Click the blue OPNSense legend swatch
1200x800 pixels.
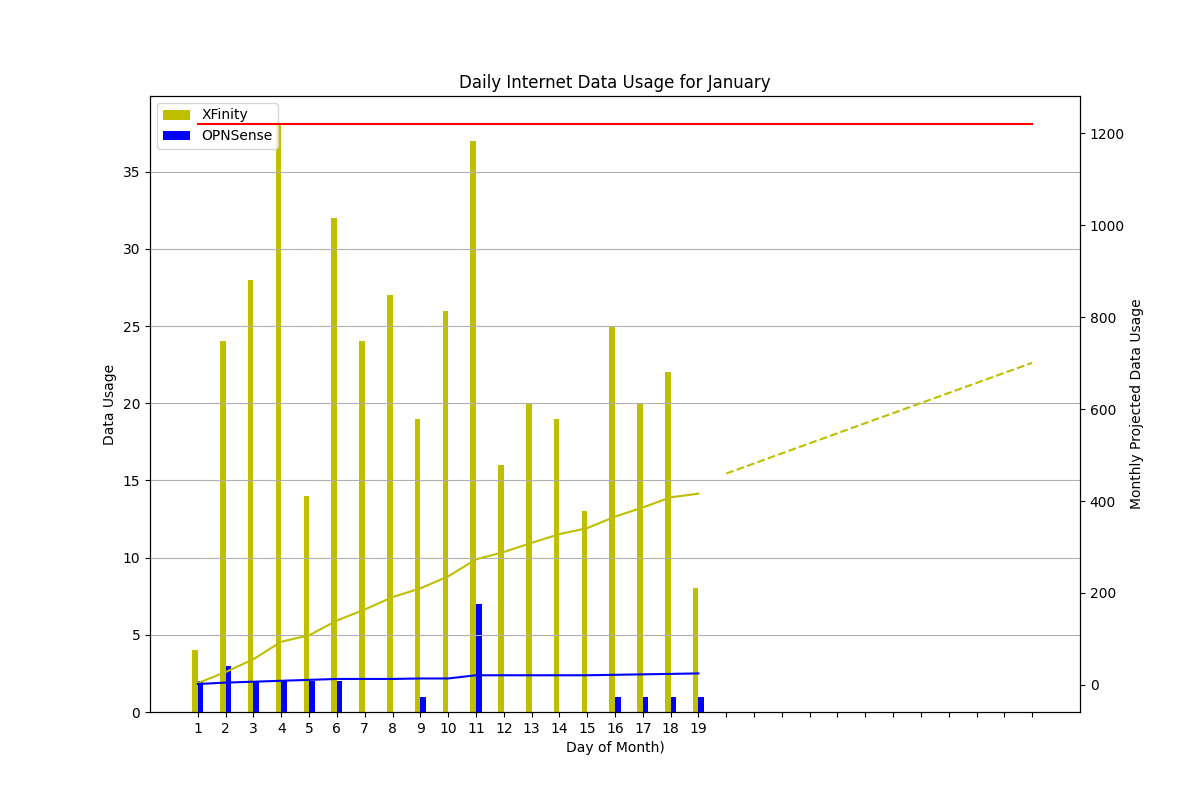pyautogui.click(x=176, y=136)
